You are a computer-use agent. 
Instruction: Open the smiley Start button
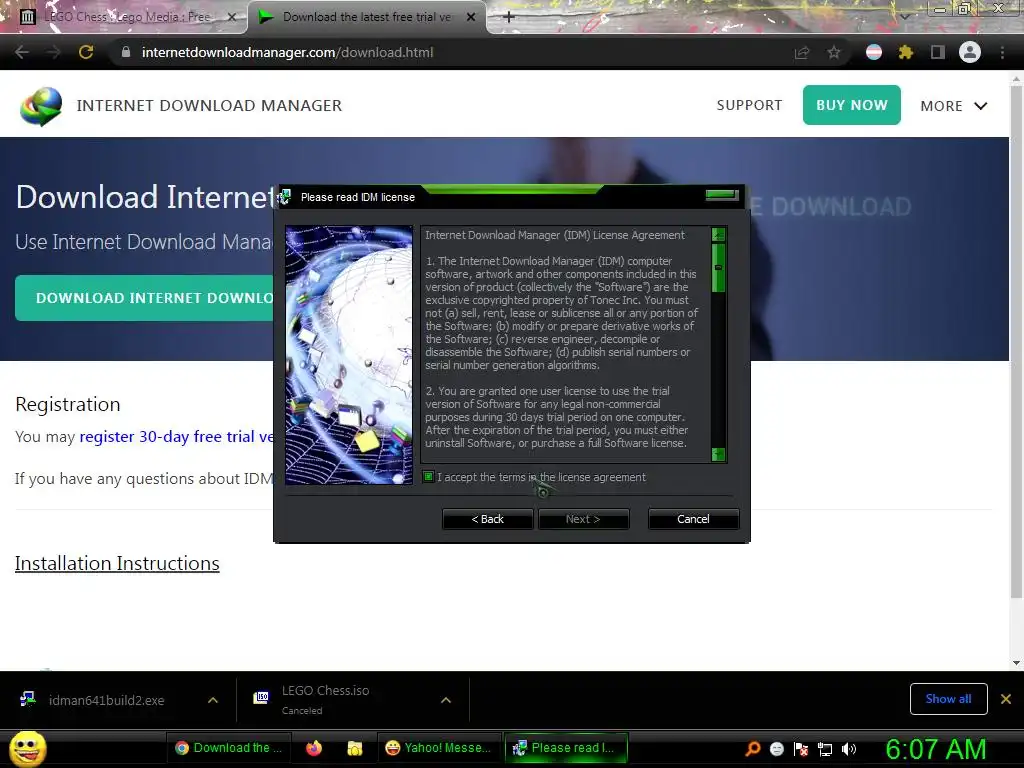click(27, 748)
